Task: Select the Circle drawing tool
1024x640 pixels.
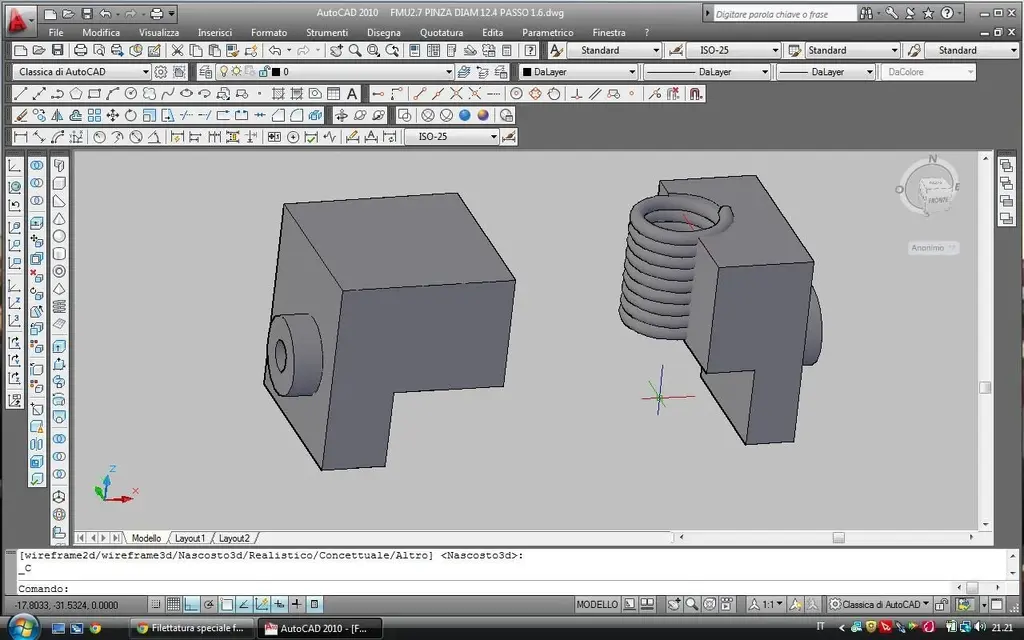Action: pos(131,93)
